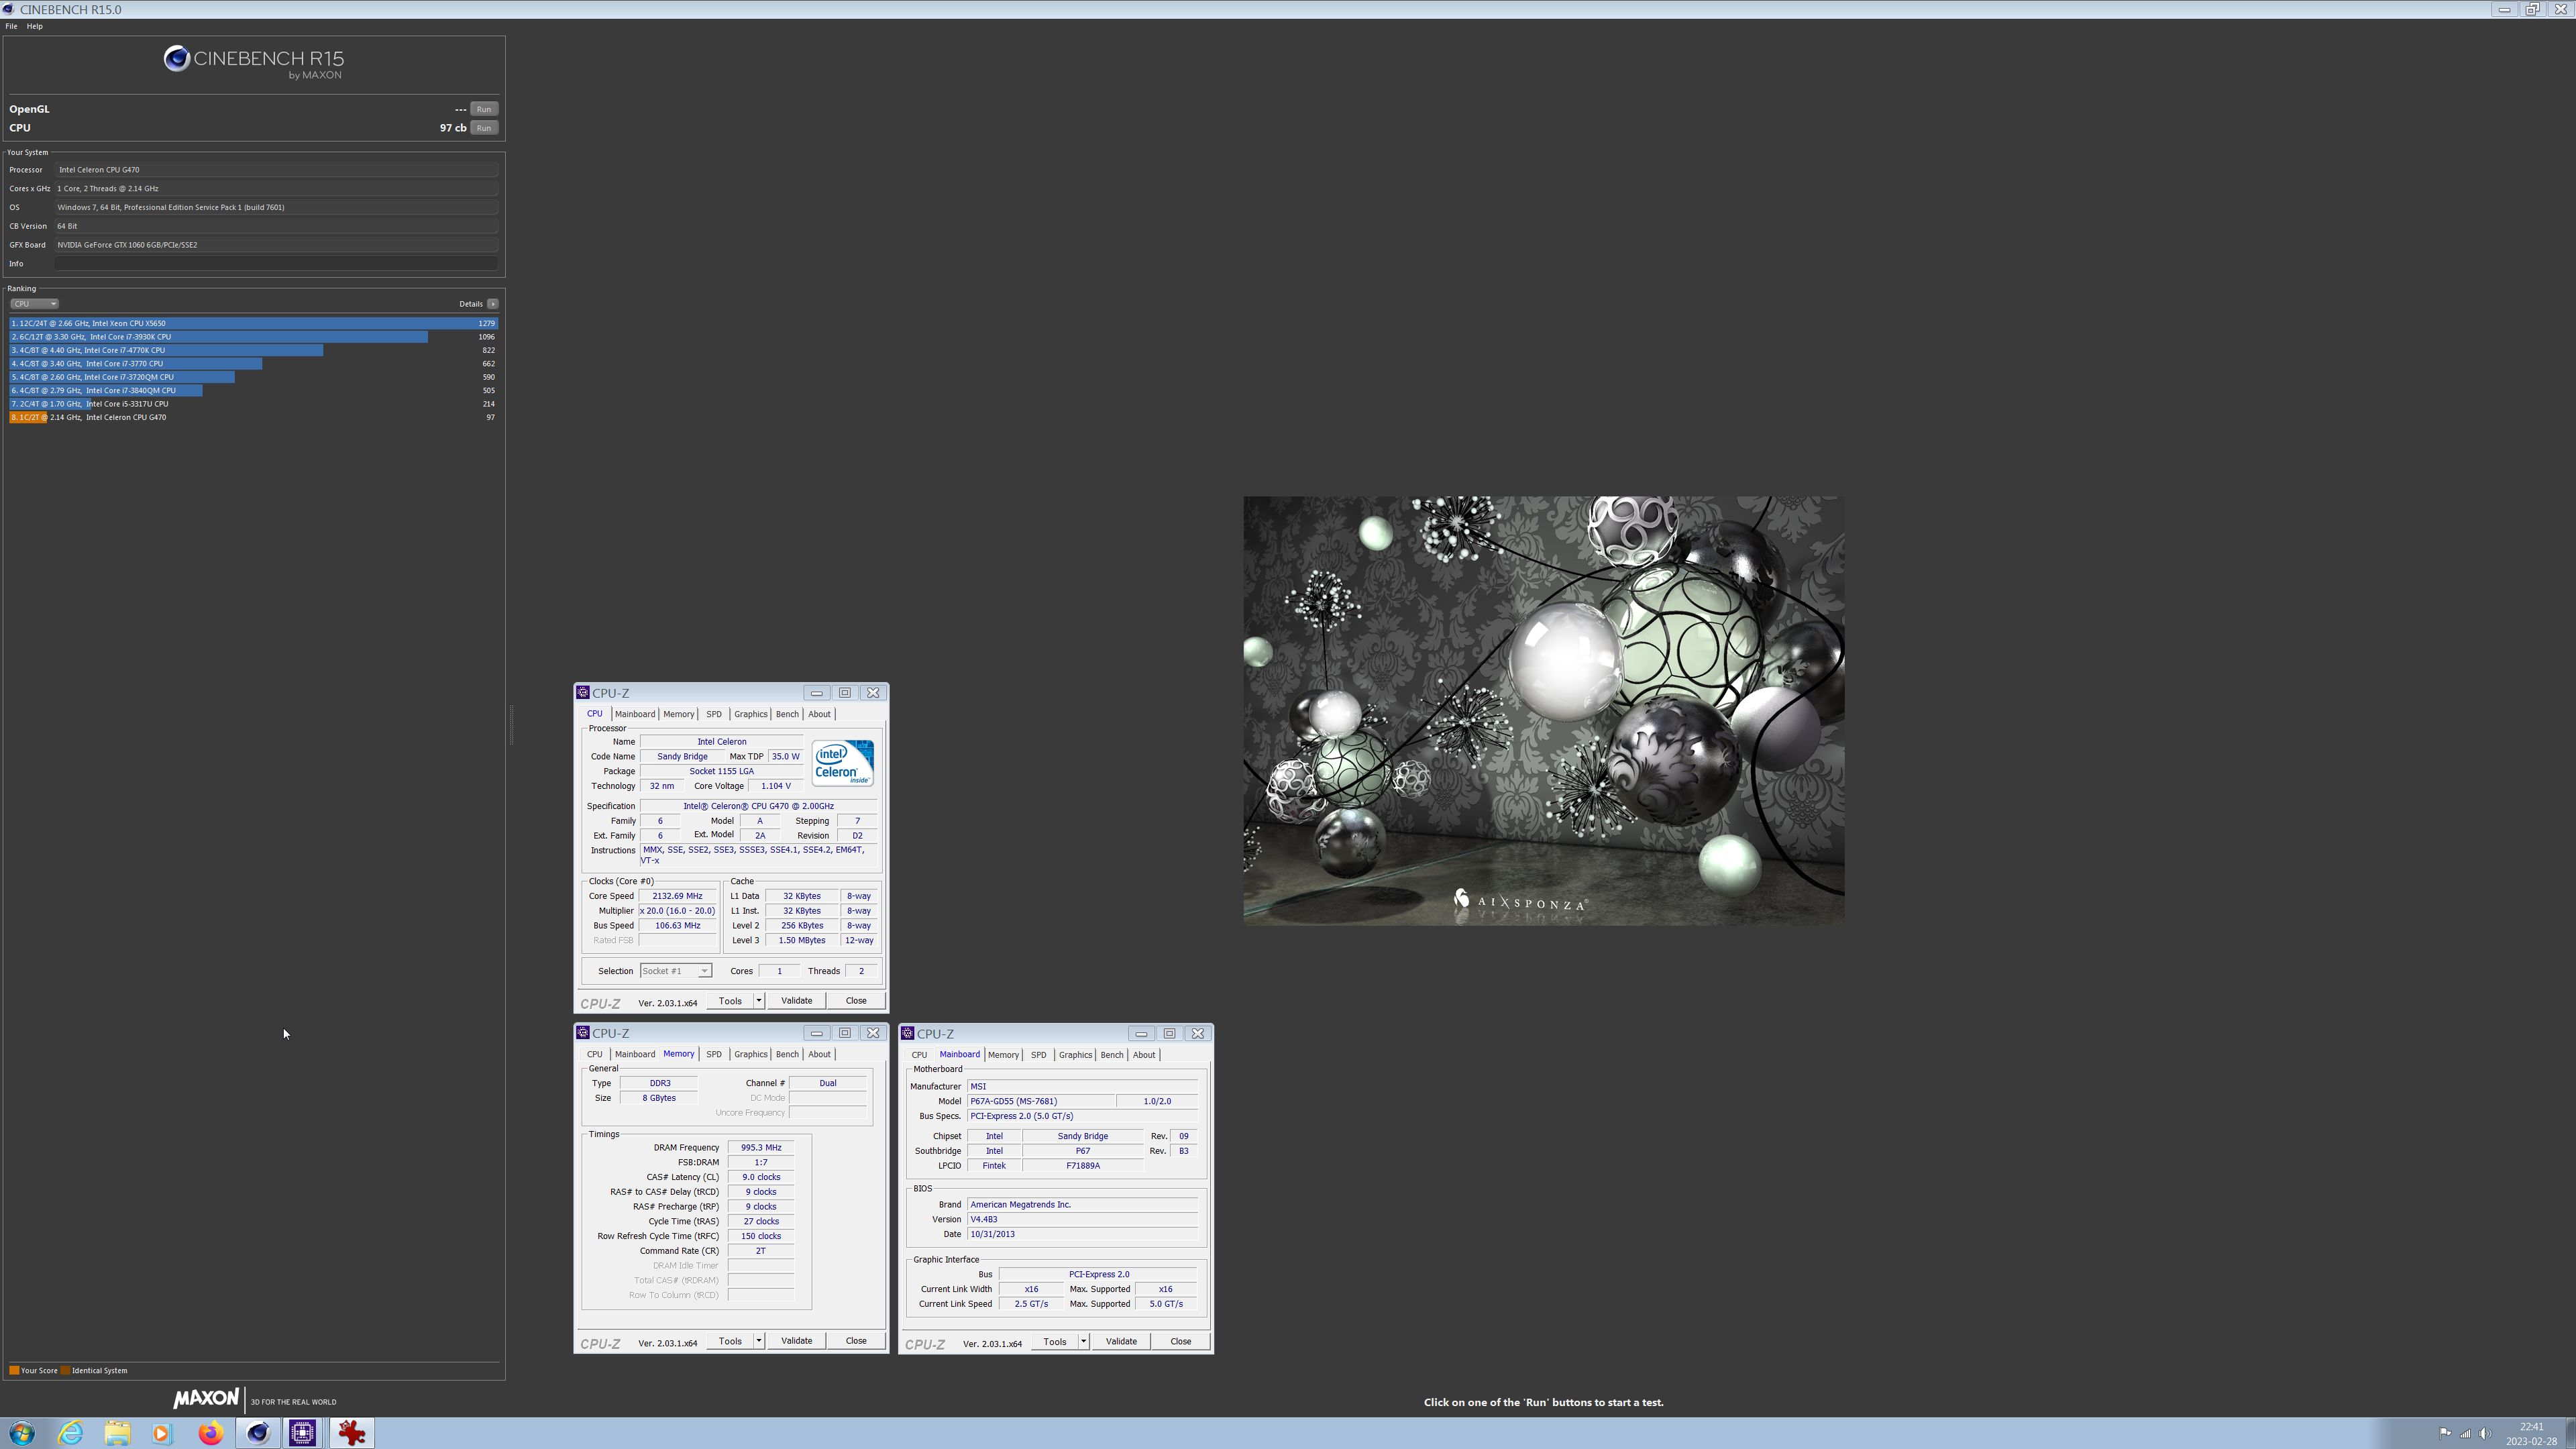The image size is (2576, 1449).
Task: Click the Identical System legend swatch
Action: [66, 1371]
